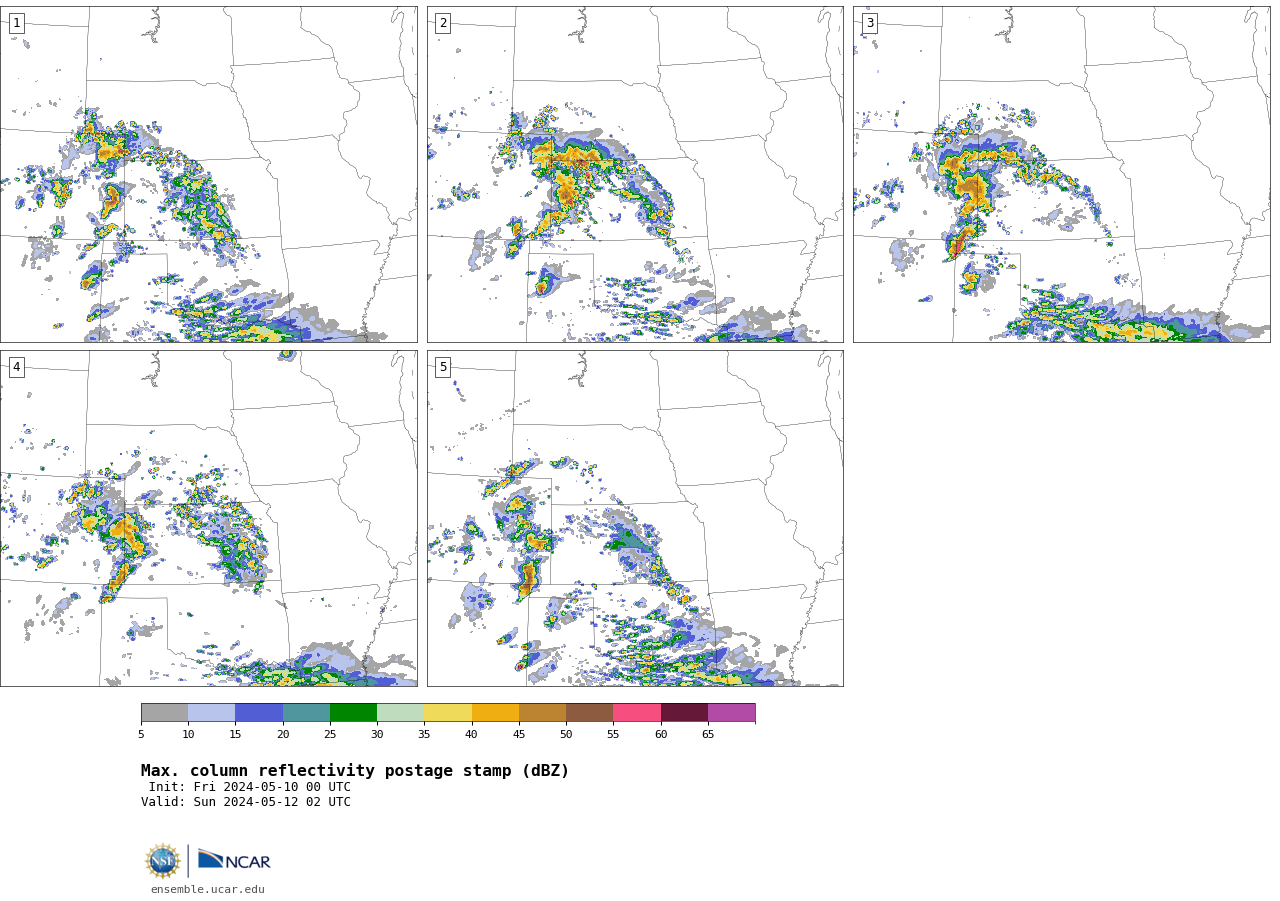Open ensemble member 3 reflectivity map

[1061, 174]
